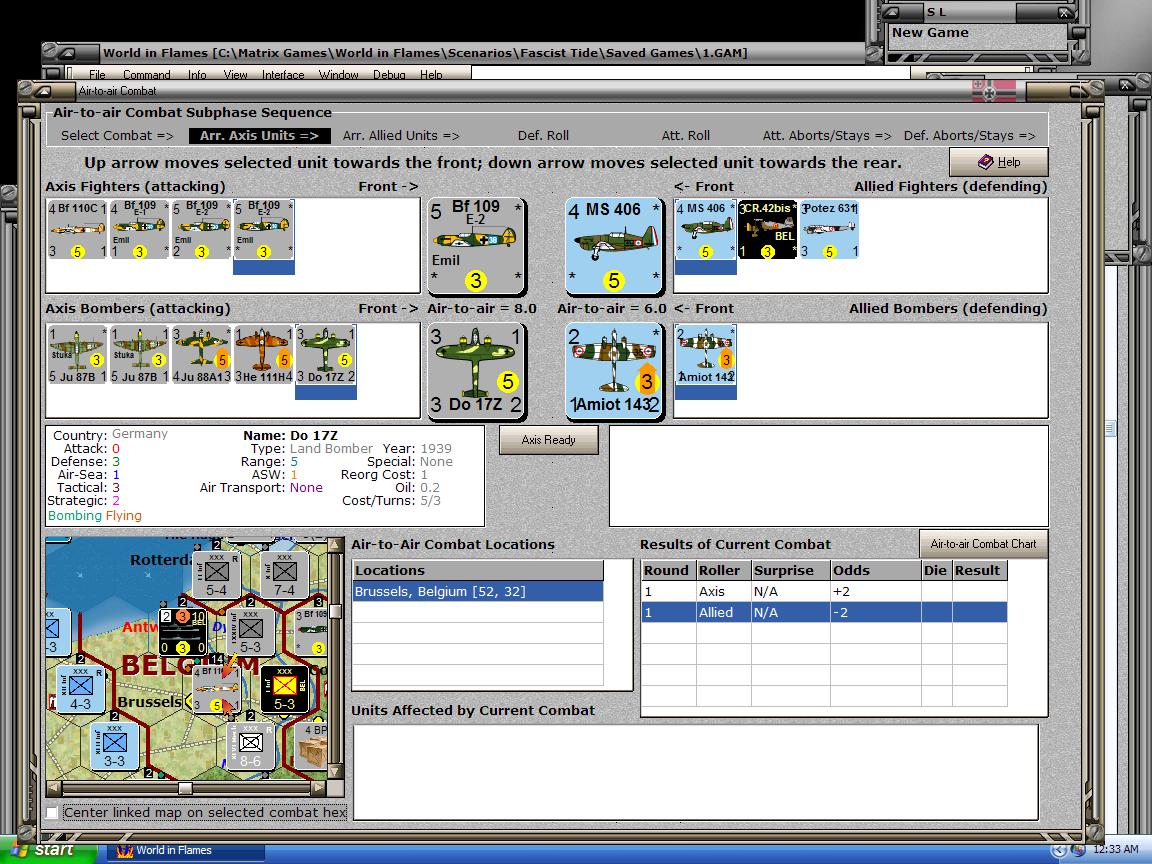Click the Axis Ready button
This screenshot has width=1152, height=864.
[549, 440]
